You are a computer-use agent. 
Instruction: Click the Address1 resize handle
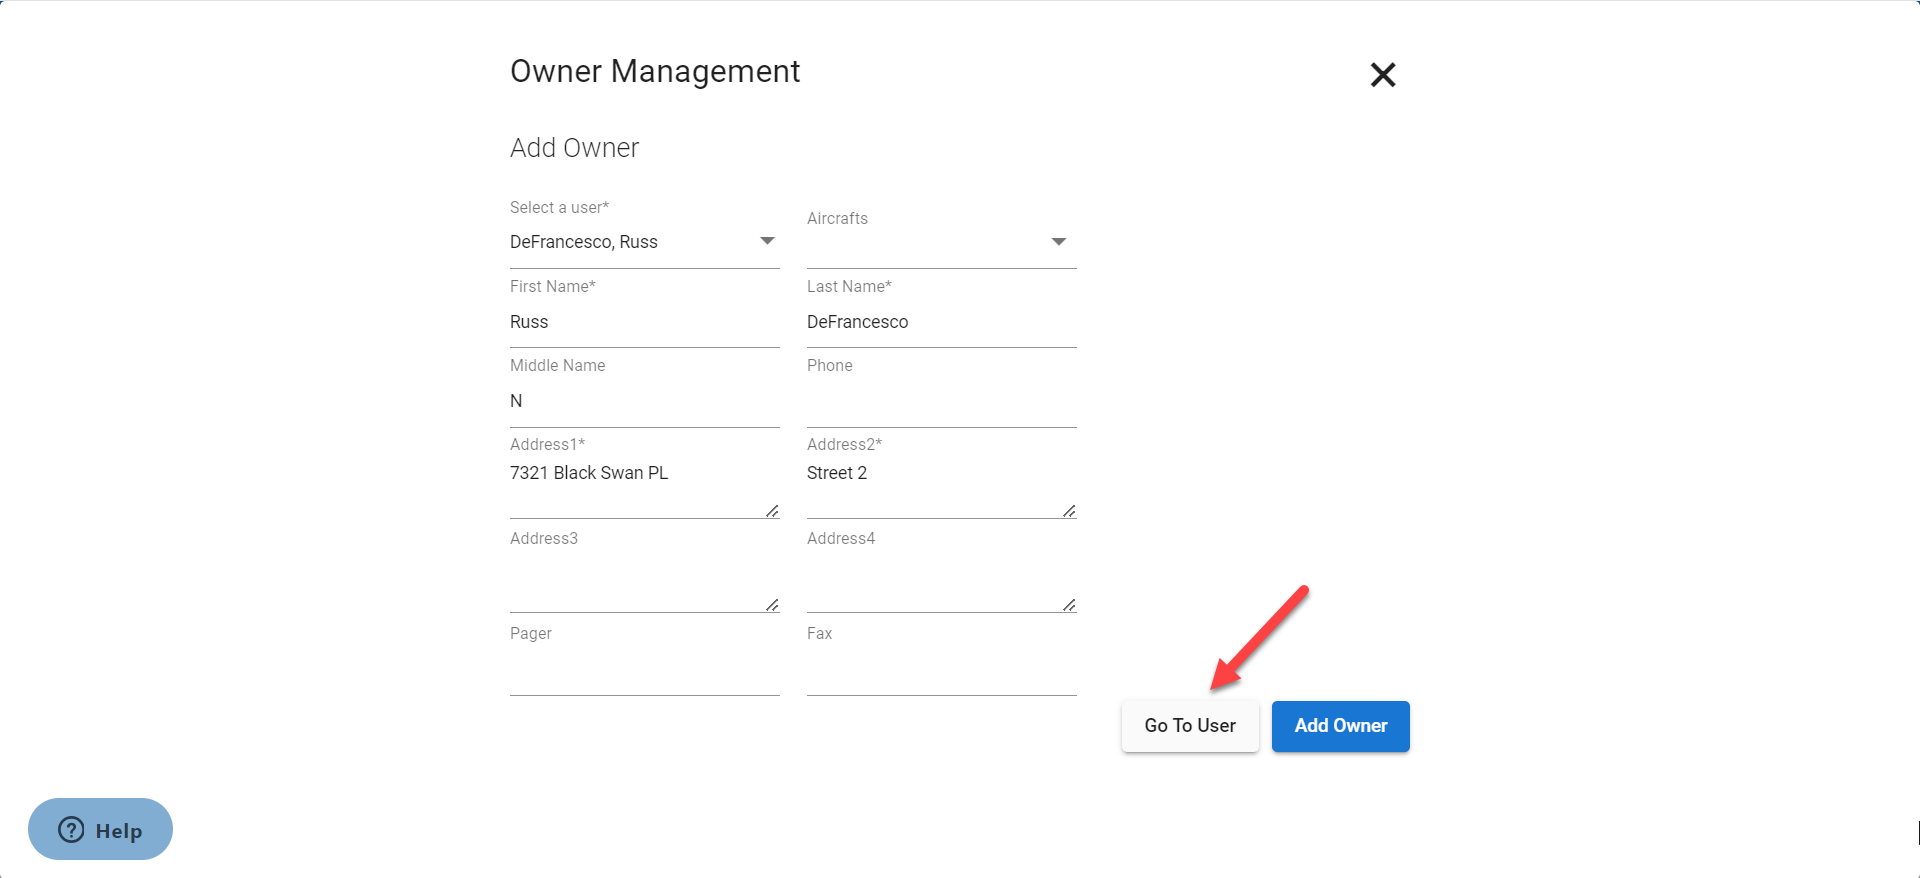(x=772, y=511)
